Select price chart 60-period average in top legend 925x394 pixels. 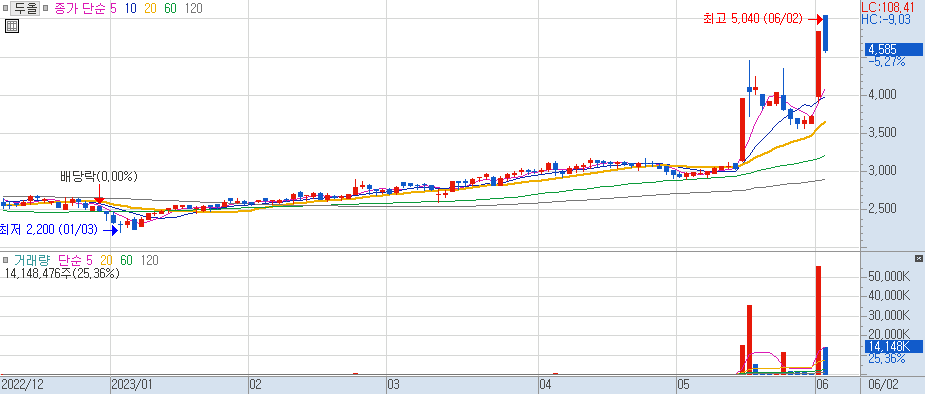click(170, 8)
